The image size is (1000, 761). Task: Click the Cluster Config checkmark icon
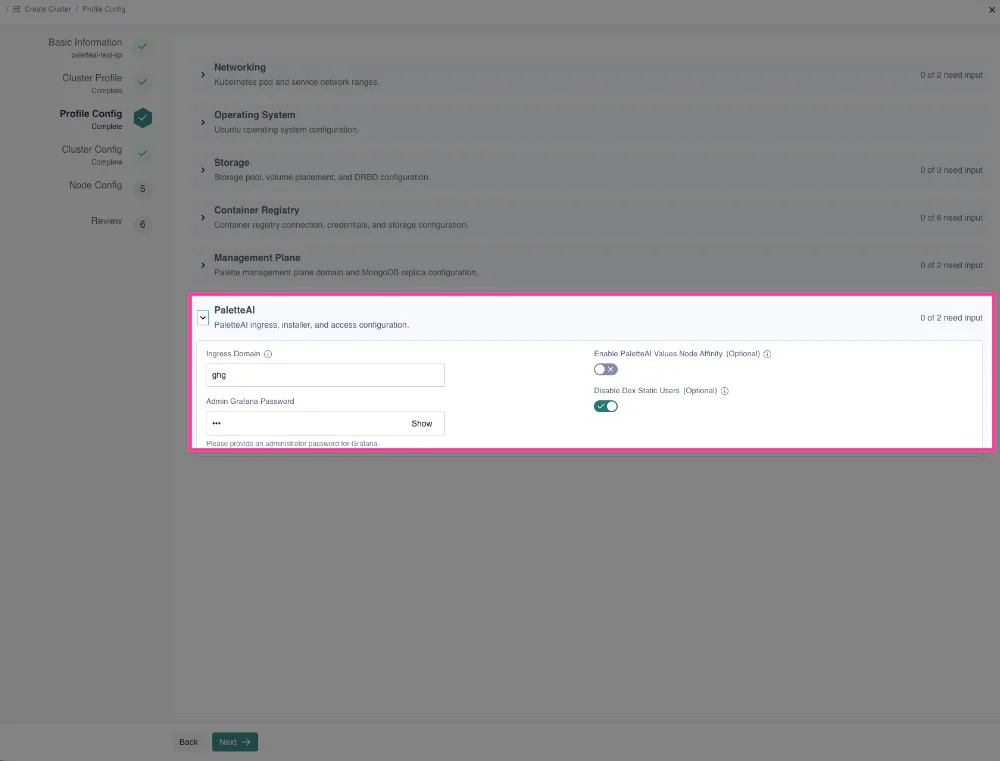coord(143,153)
